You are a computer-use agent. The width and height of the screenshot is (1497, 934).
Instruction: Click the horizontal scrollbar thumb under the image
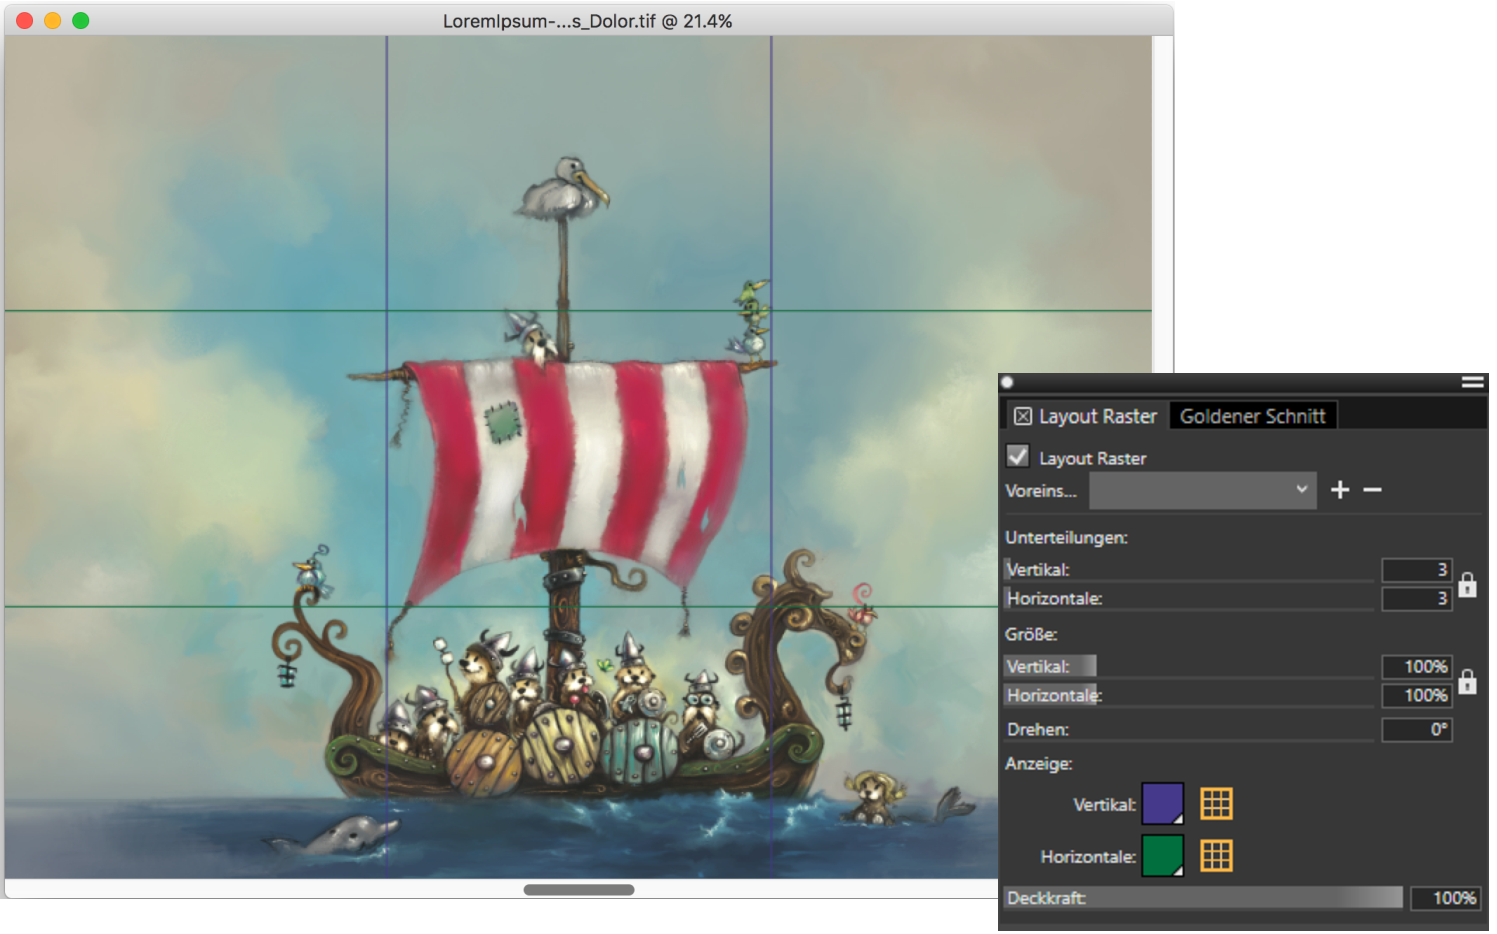point(578,890)
